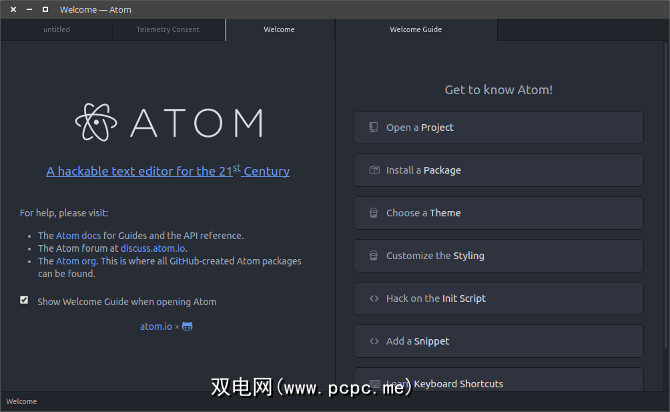Image resolution: width=670 pixels, height=412 pixels.
Task: Click the paint bucket icon beside Choose a Theme
Action: pos(373,213)
